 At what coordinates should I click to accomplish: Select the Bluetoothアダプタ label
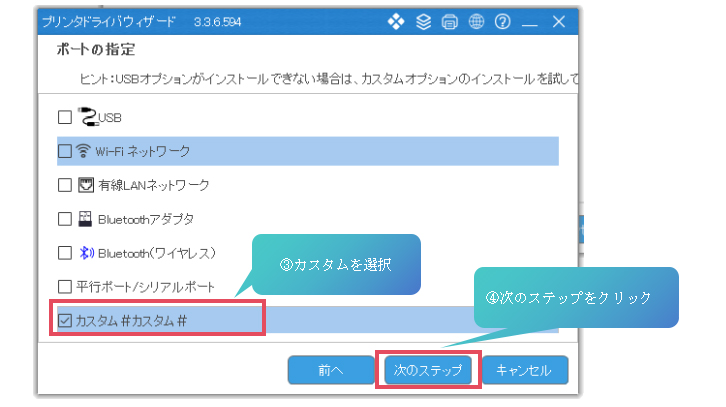coord(146,219)
